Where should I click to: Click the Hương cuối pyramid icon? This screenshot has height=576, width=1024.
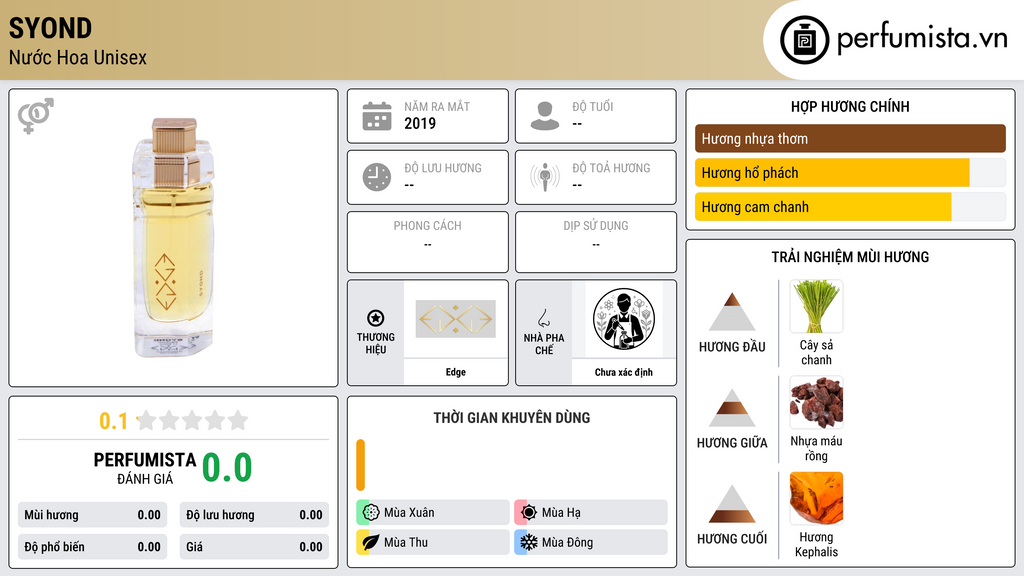point(732,504)
